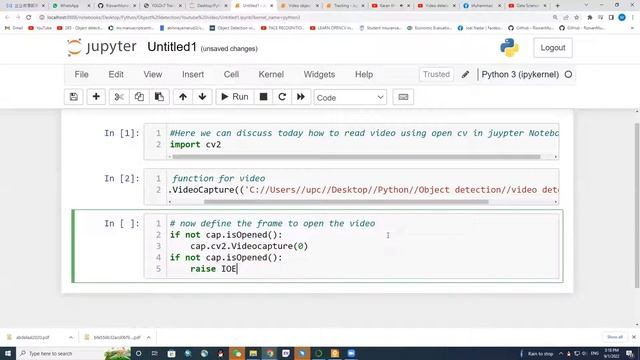
Task: Open the browser extensions puzzle icon
Action: [589, 18]
